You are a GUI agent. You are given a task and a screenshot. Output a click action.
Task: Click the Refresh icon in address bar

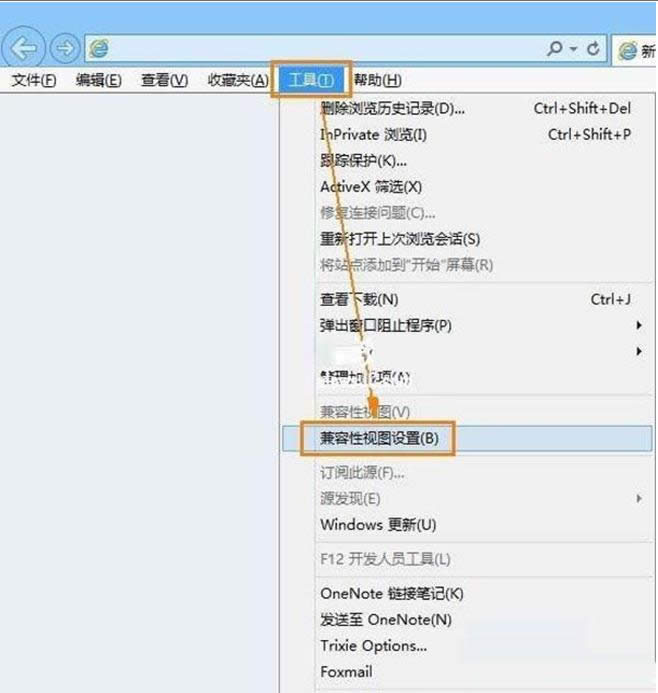click(x=593, y=48)
